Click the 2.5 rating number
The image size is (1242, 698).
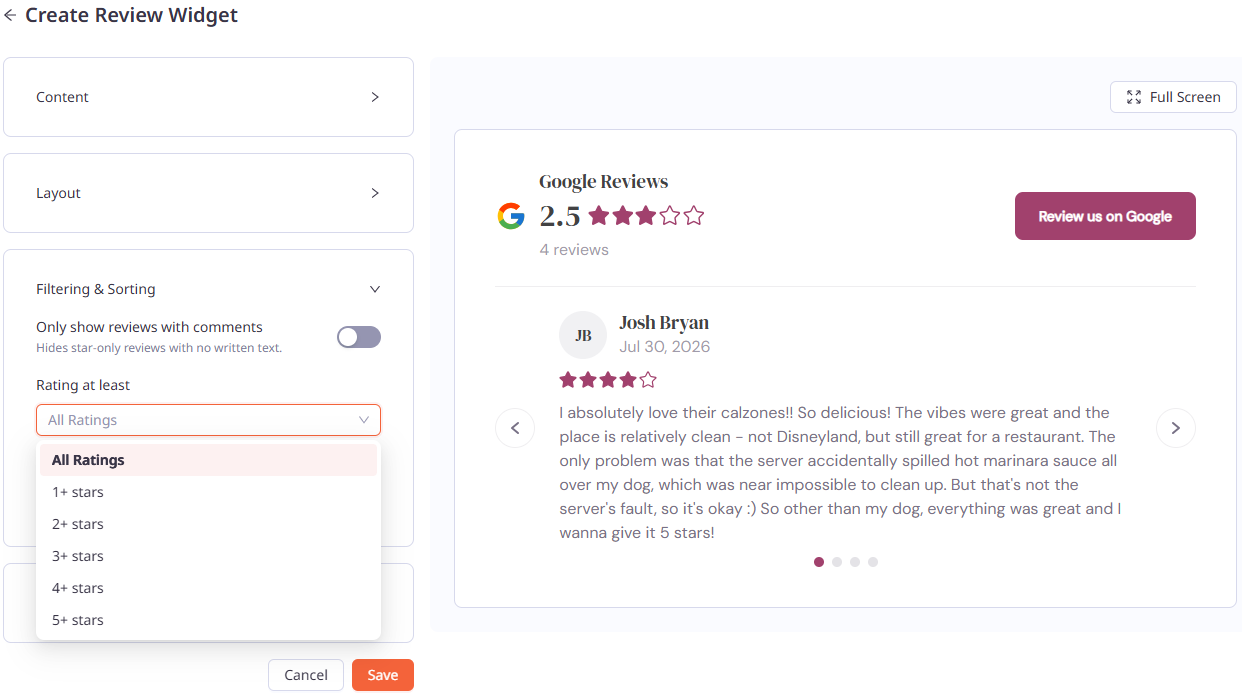tap(560, 216)
